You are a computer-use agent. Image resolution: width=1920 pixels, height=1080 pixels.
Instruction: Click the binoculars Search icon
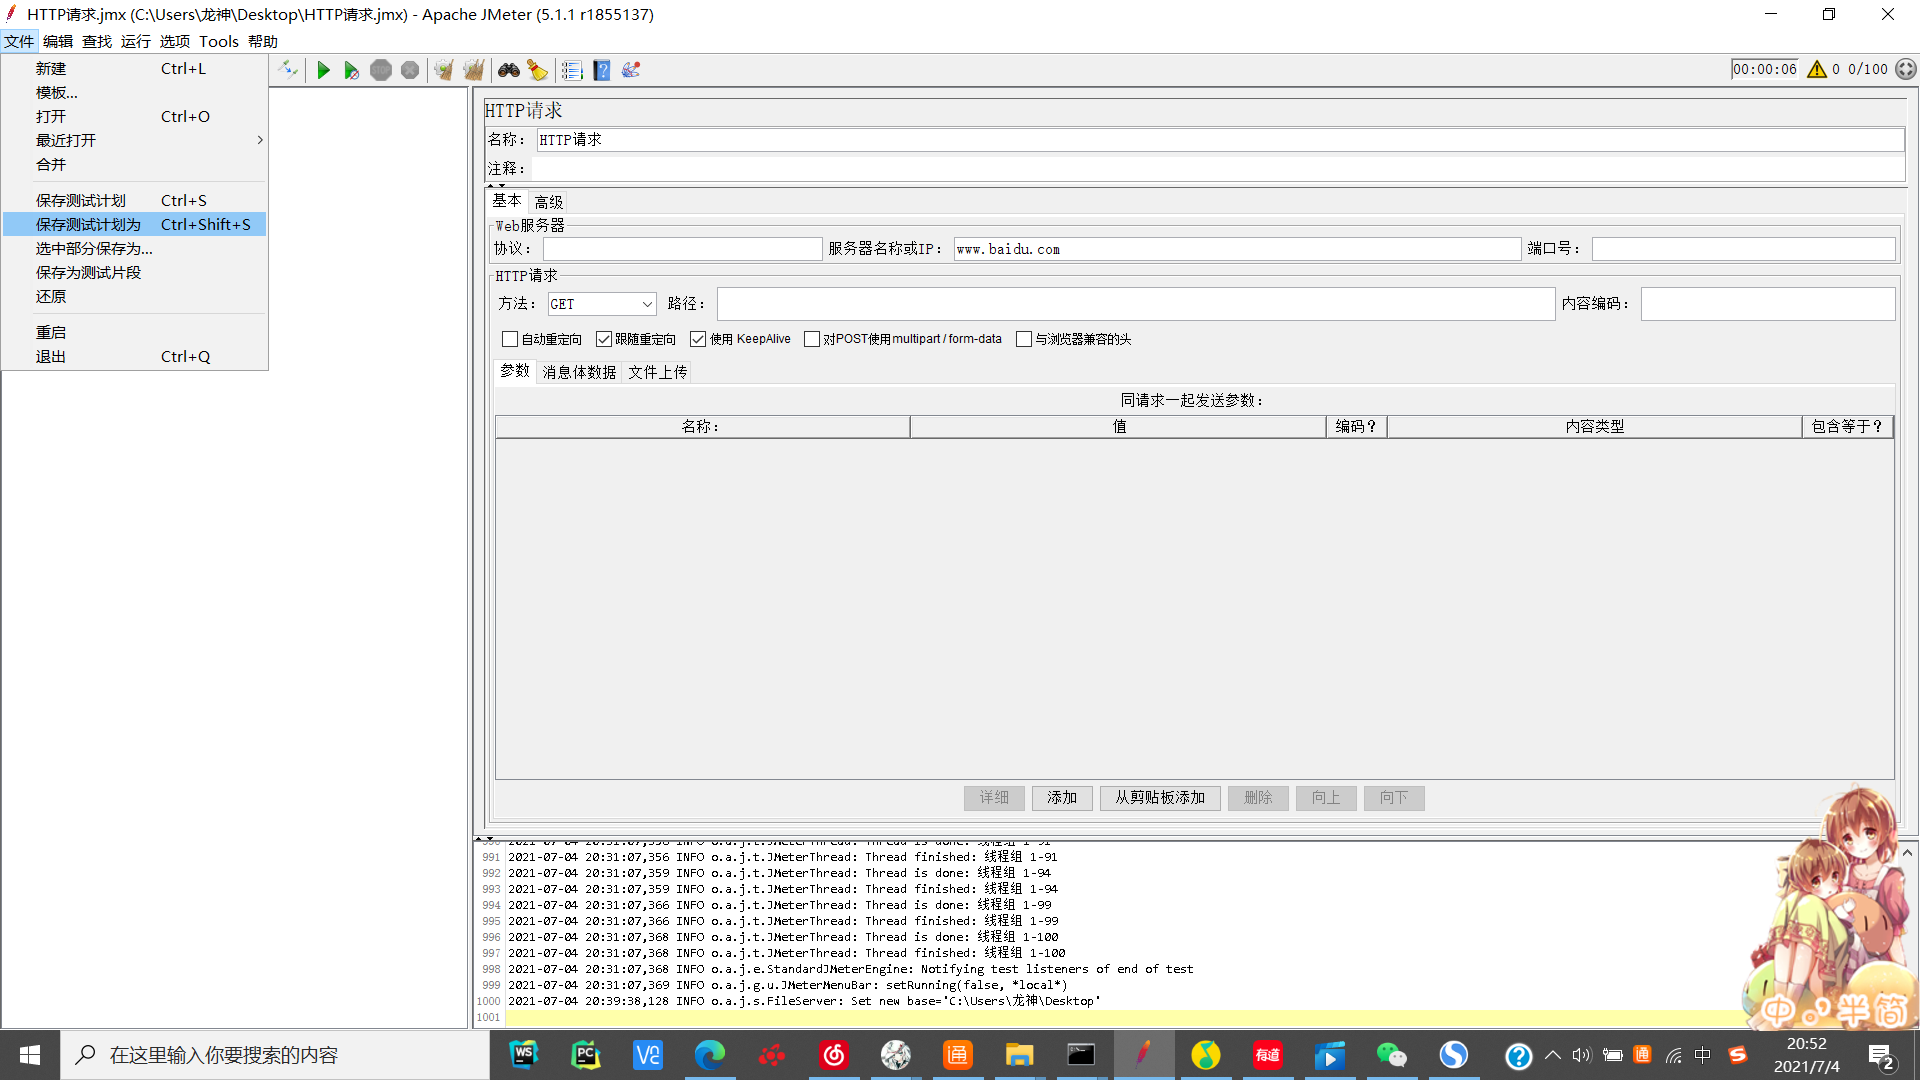click(x=509, y=70)
